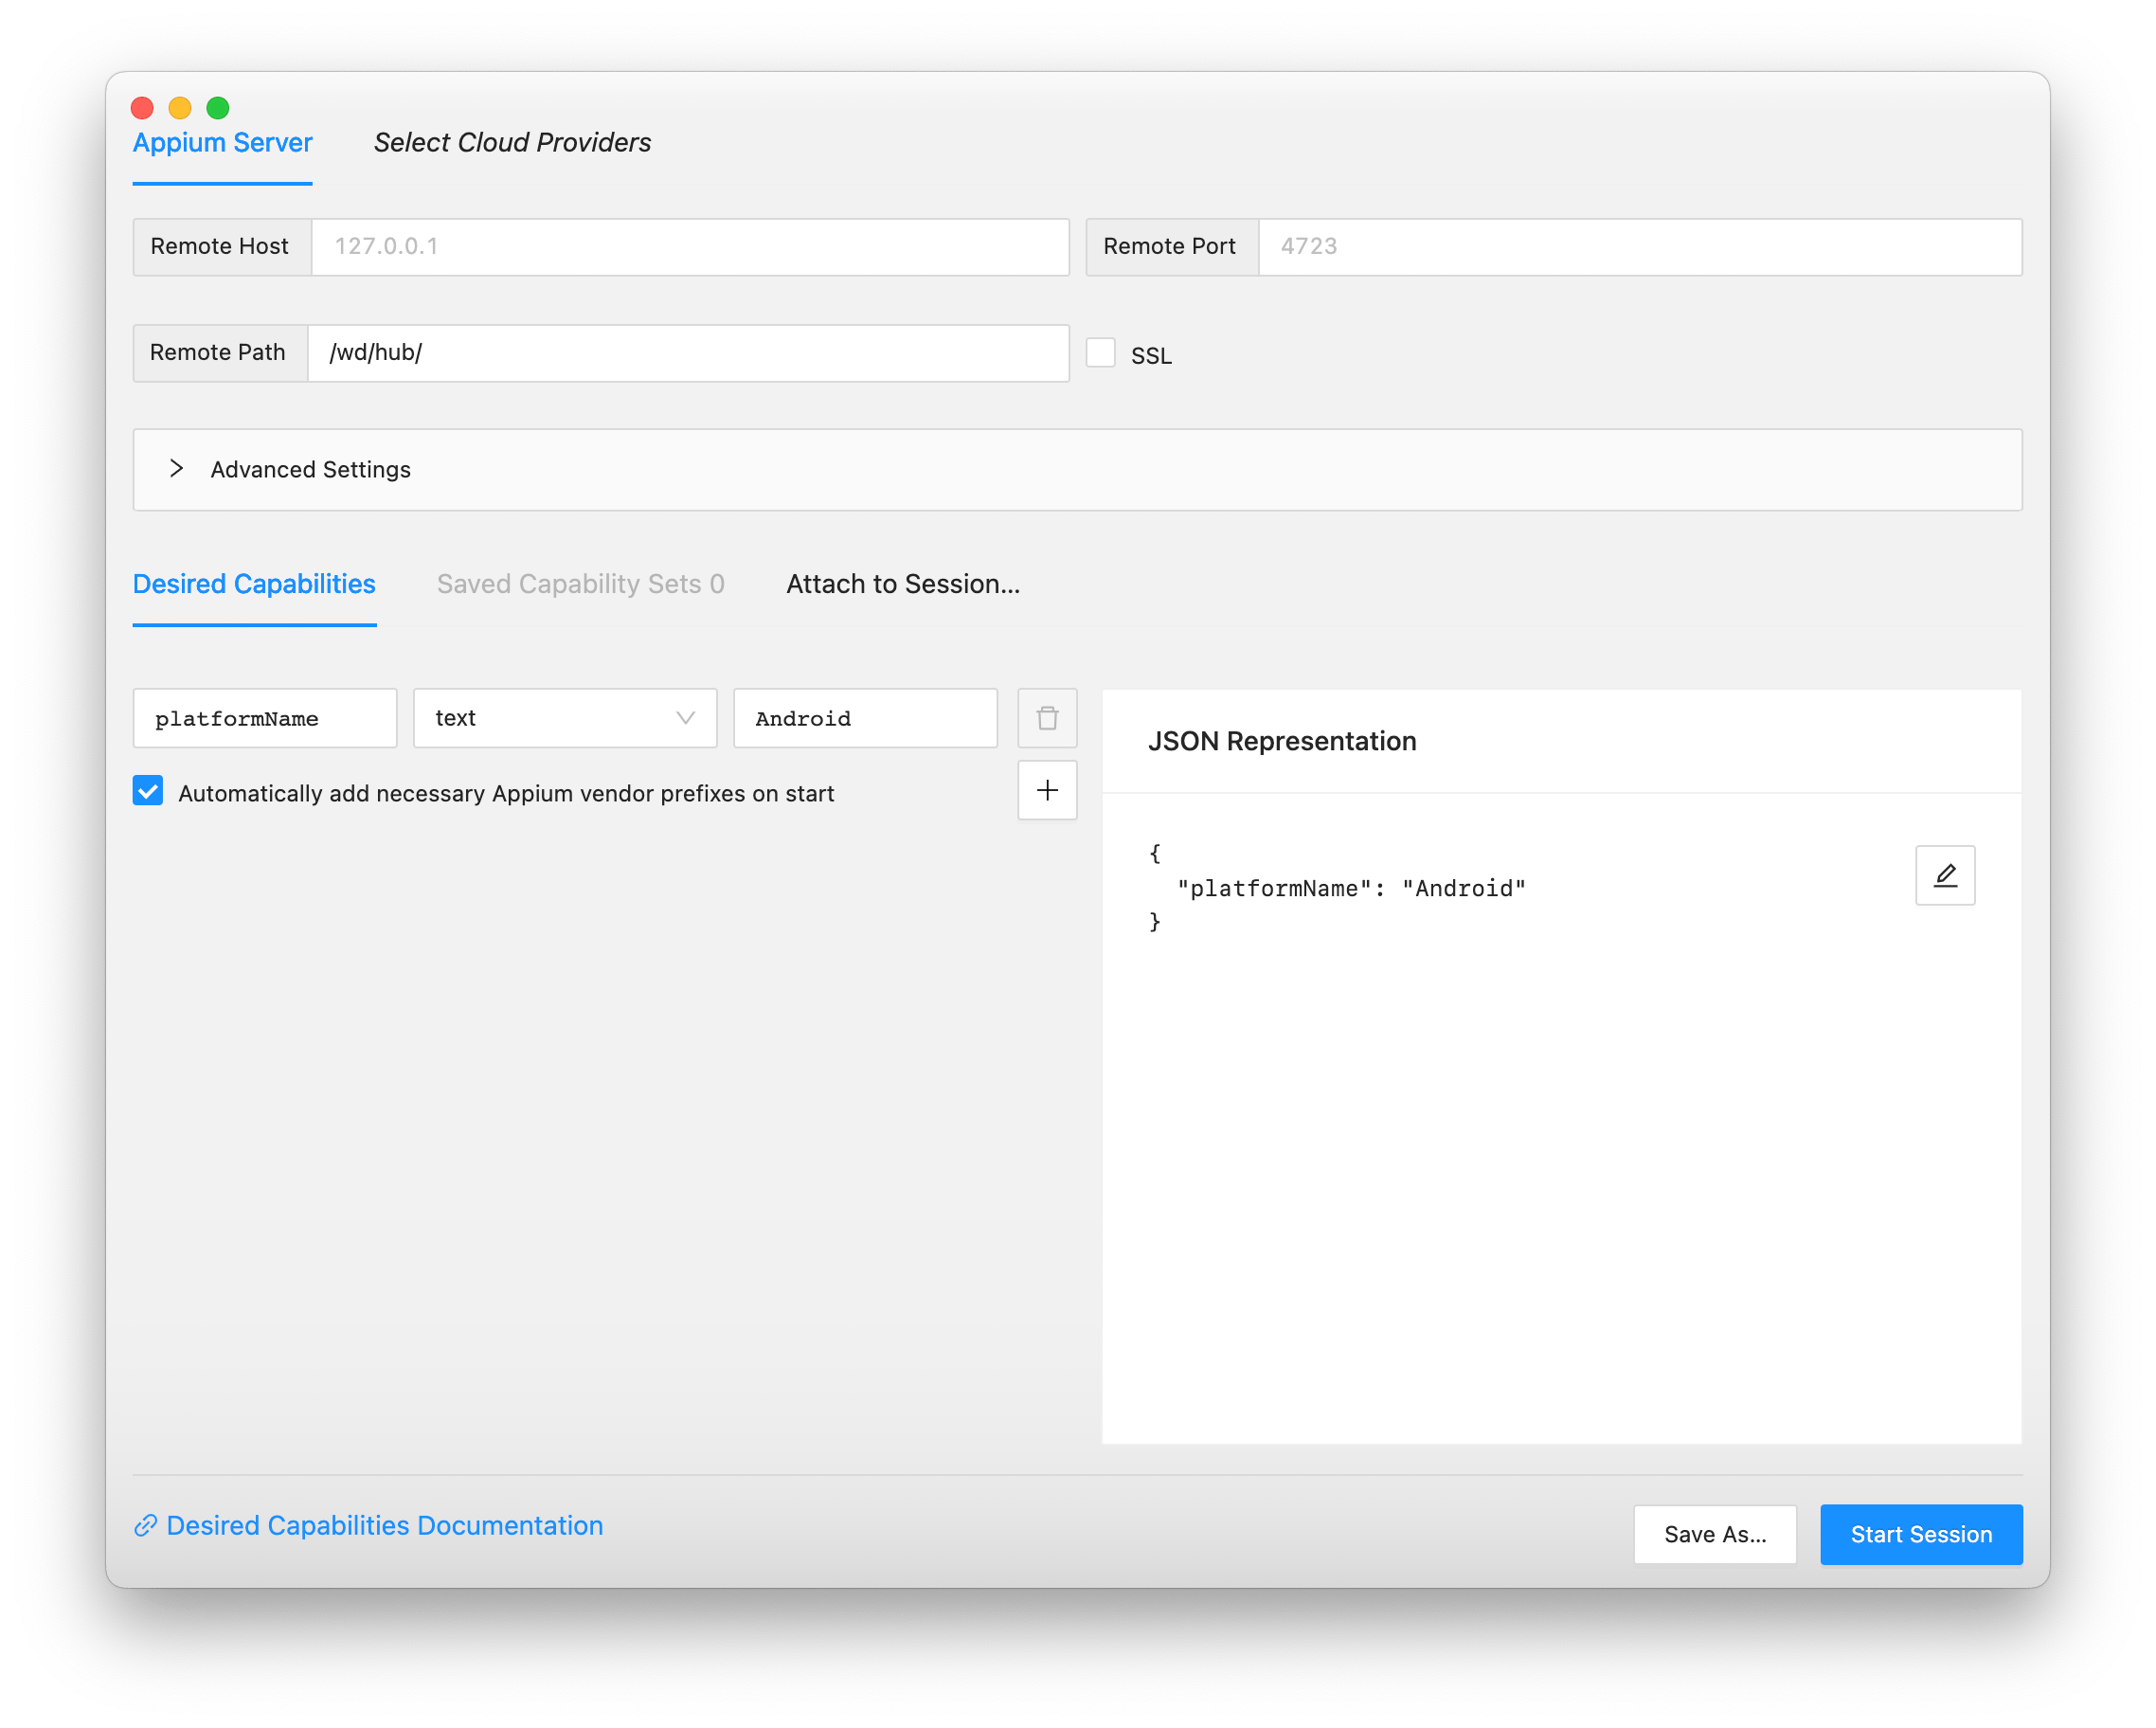Viewport: 2156px width, 1728px height.
Task: Switch to Select Cloud Providers tab
Action: pyautogui.click(x=512, y=143)
